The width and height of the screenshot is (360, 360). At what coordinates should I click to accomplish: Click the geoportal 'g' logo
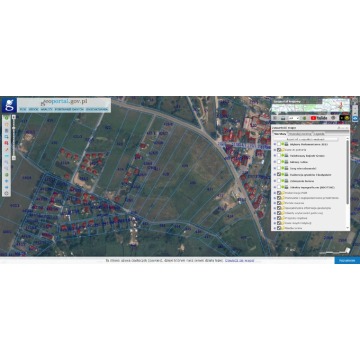pos(9,105)
